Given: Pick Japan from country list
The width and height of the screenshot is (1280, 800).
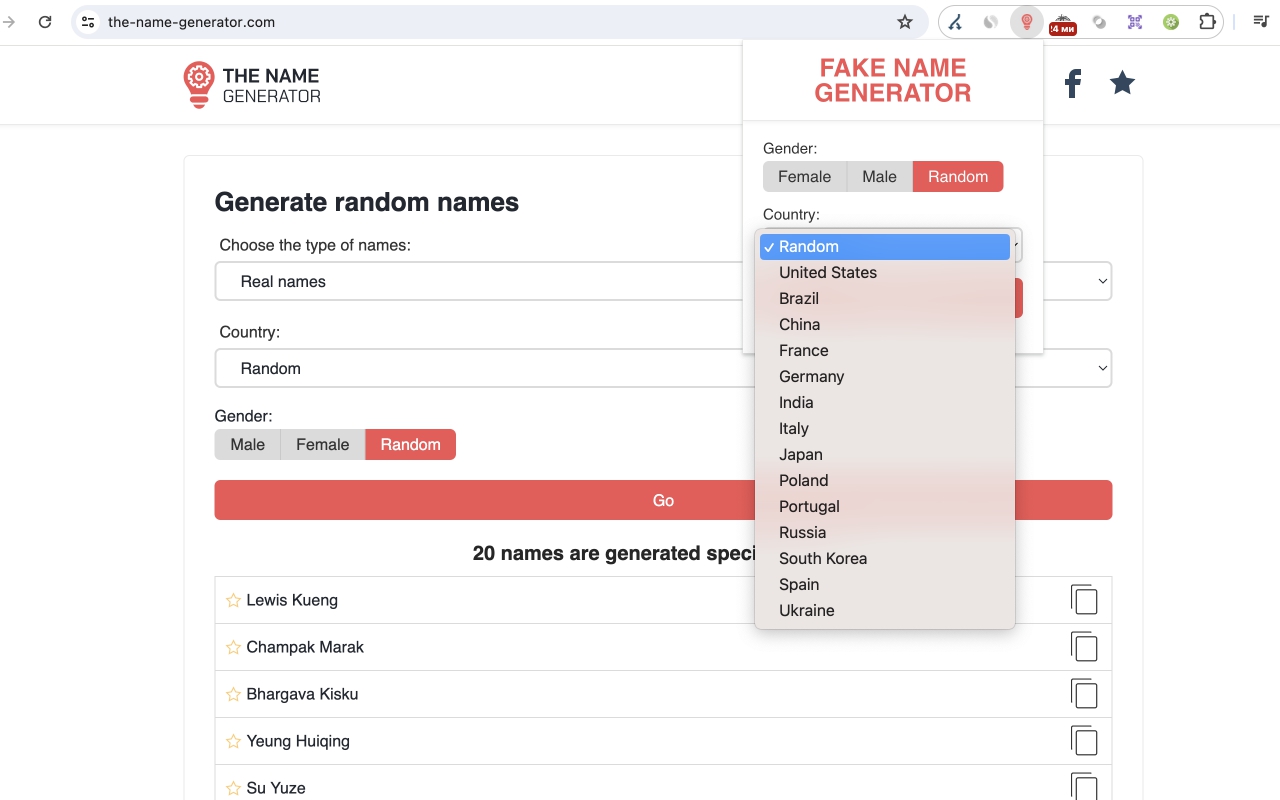Looking at the screenshot, I should click(x=885, y=454).
